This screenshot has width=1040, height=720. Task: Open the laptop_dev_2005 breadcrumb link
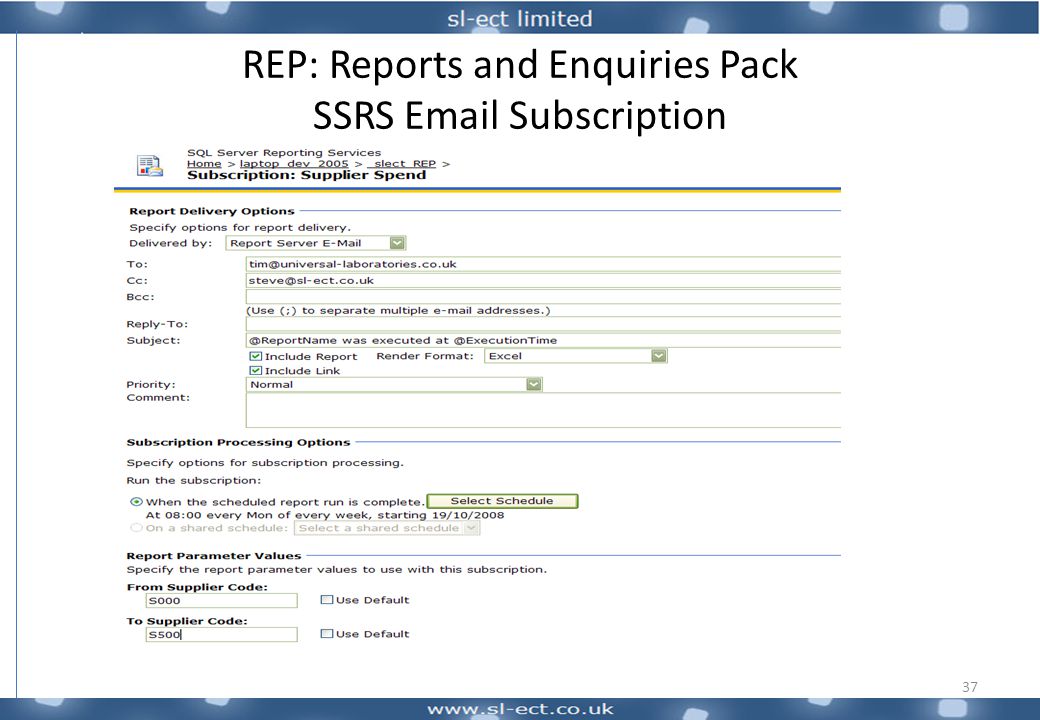click(x=294, y=164)
